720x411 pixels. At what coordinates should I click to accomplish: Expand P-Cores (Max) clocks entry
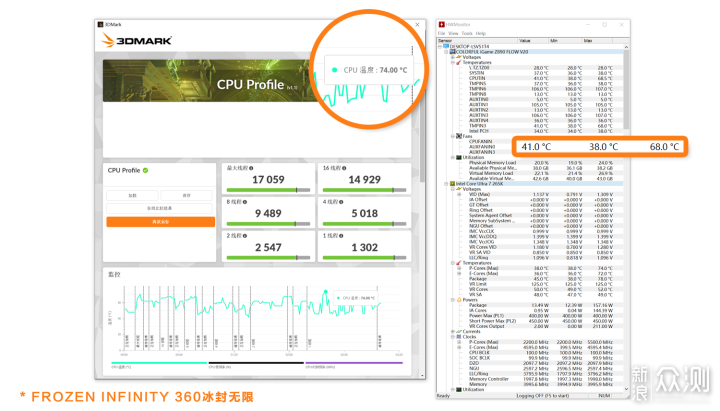point(459,342)
